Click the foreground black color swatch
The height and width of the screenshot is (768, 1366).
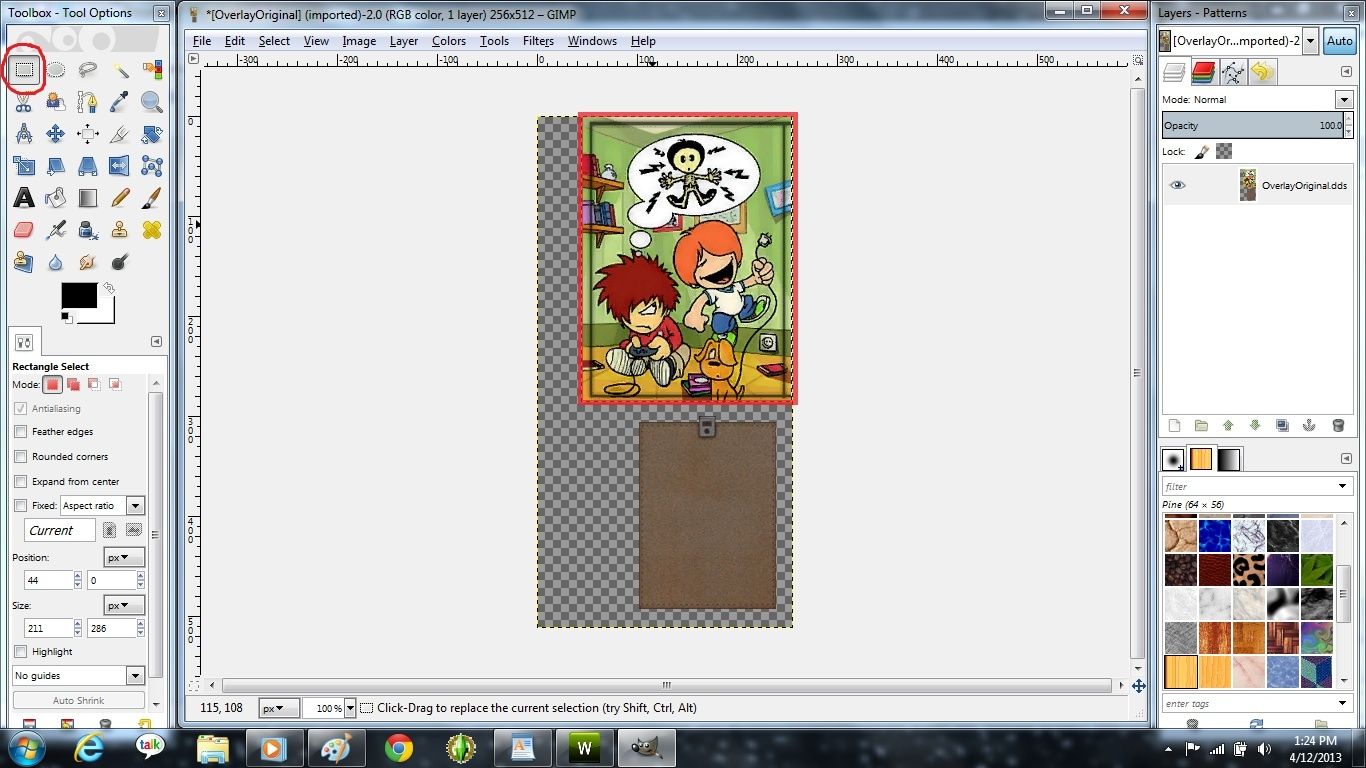point(79,296)
